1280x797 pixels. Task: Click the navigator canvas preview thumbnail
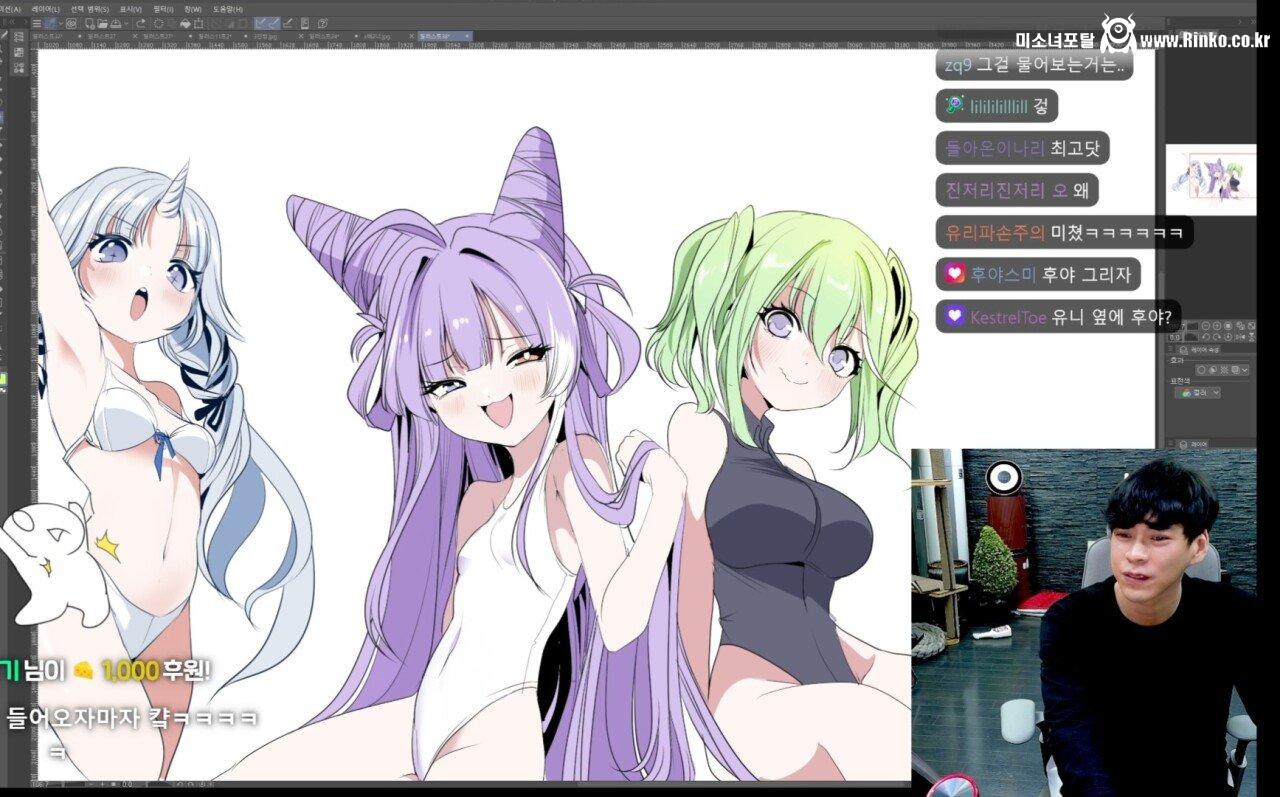(x=1211, y=179)
